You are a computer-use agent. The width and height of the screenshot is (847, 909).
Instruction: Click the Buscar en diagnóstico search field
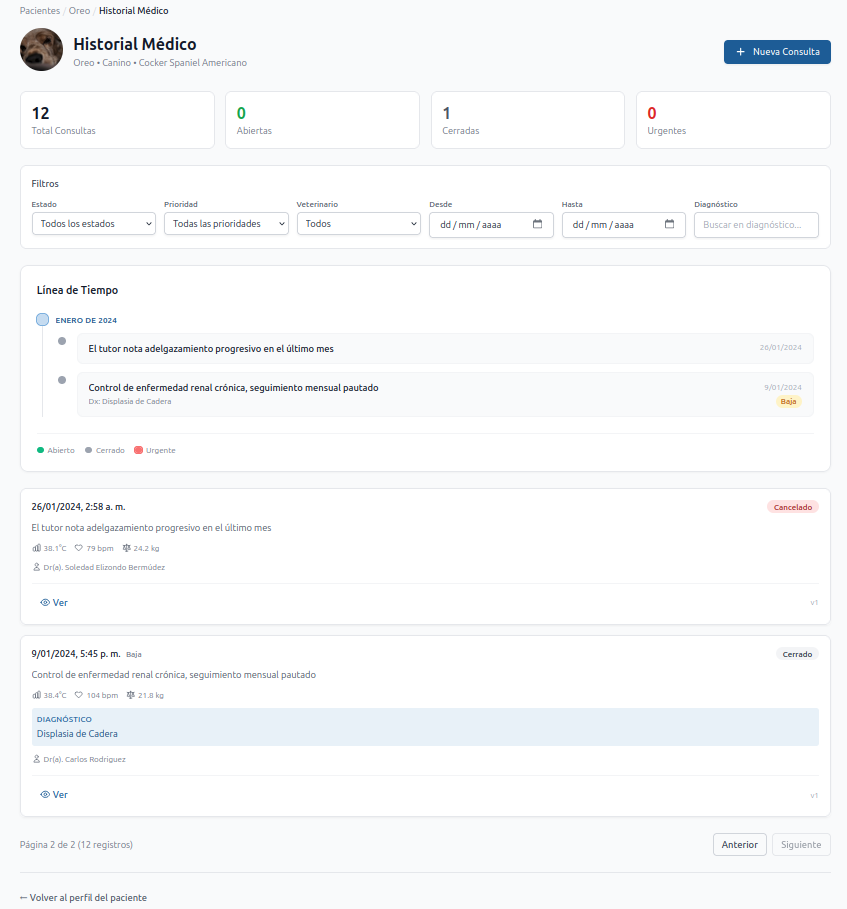(x=756, y=225)
